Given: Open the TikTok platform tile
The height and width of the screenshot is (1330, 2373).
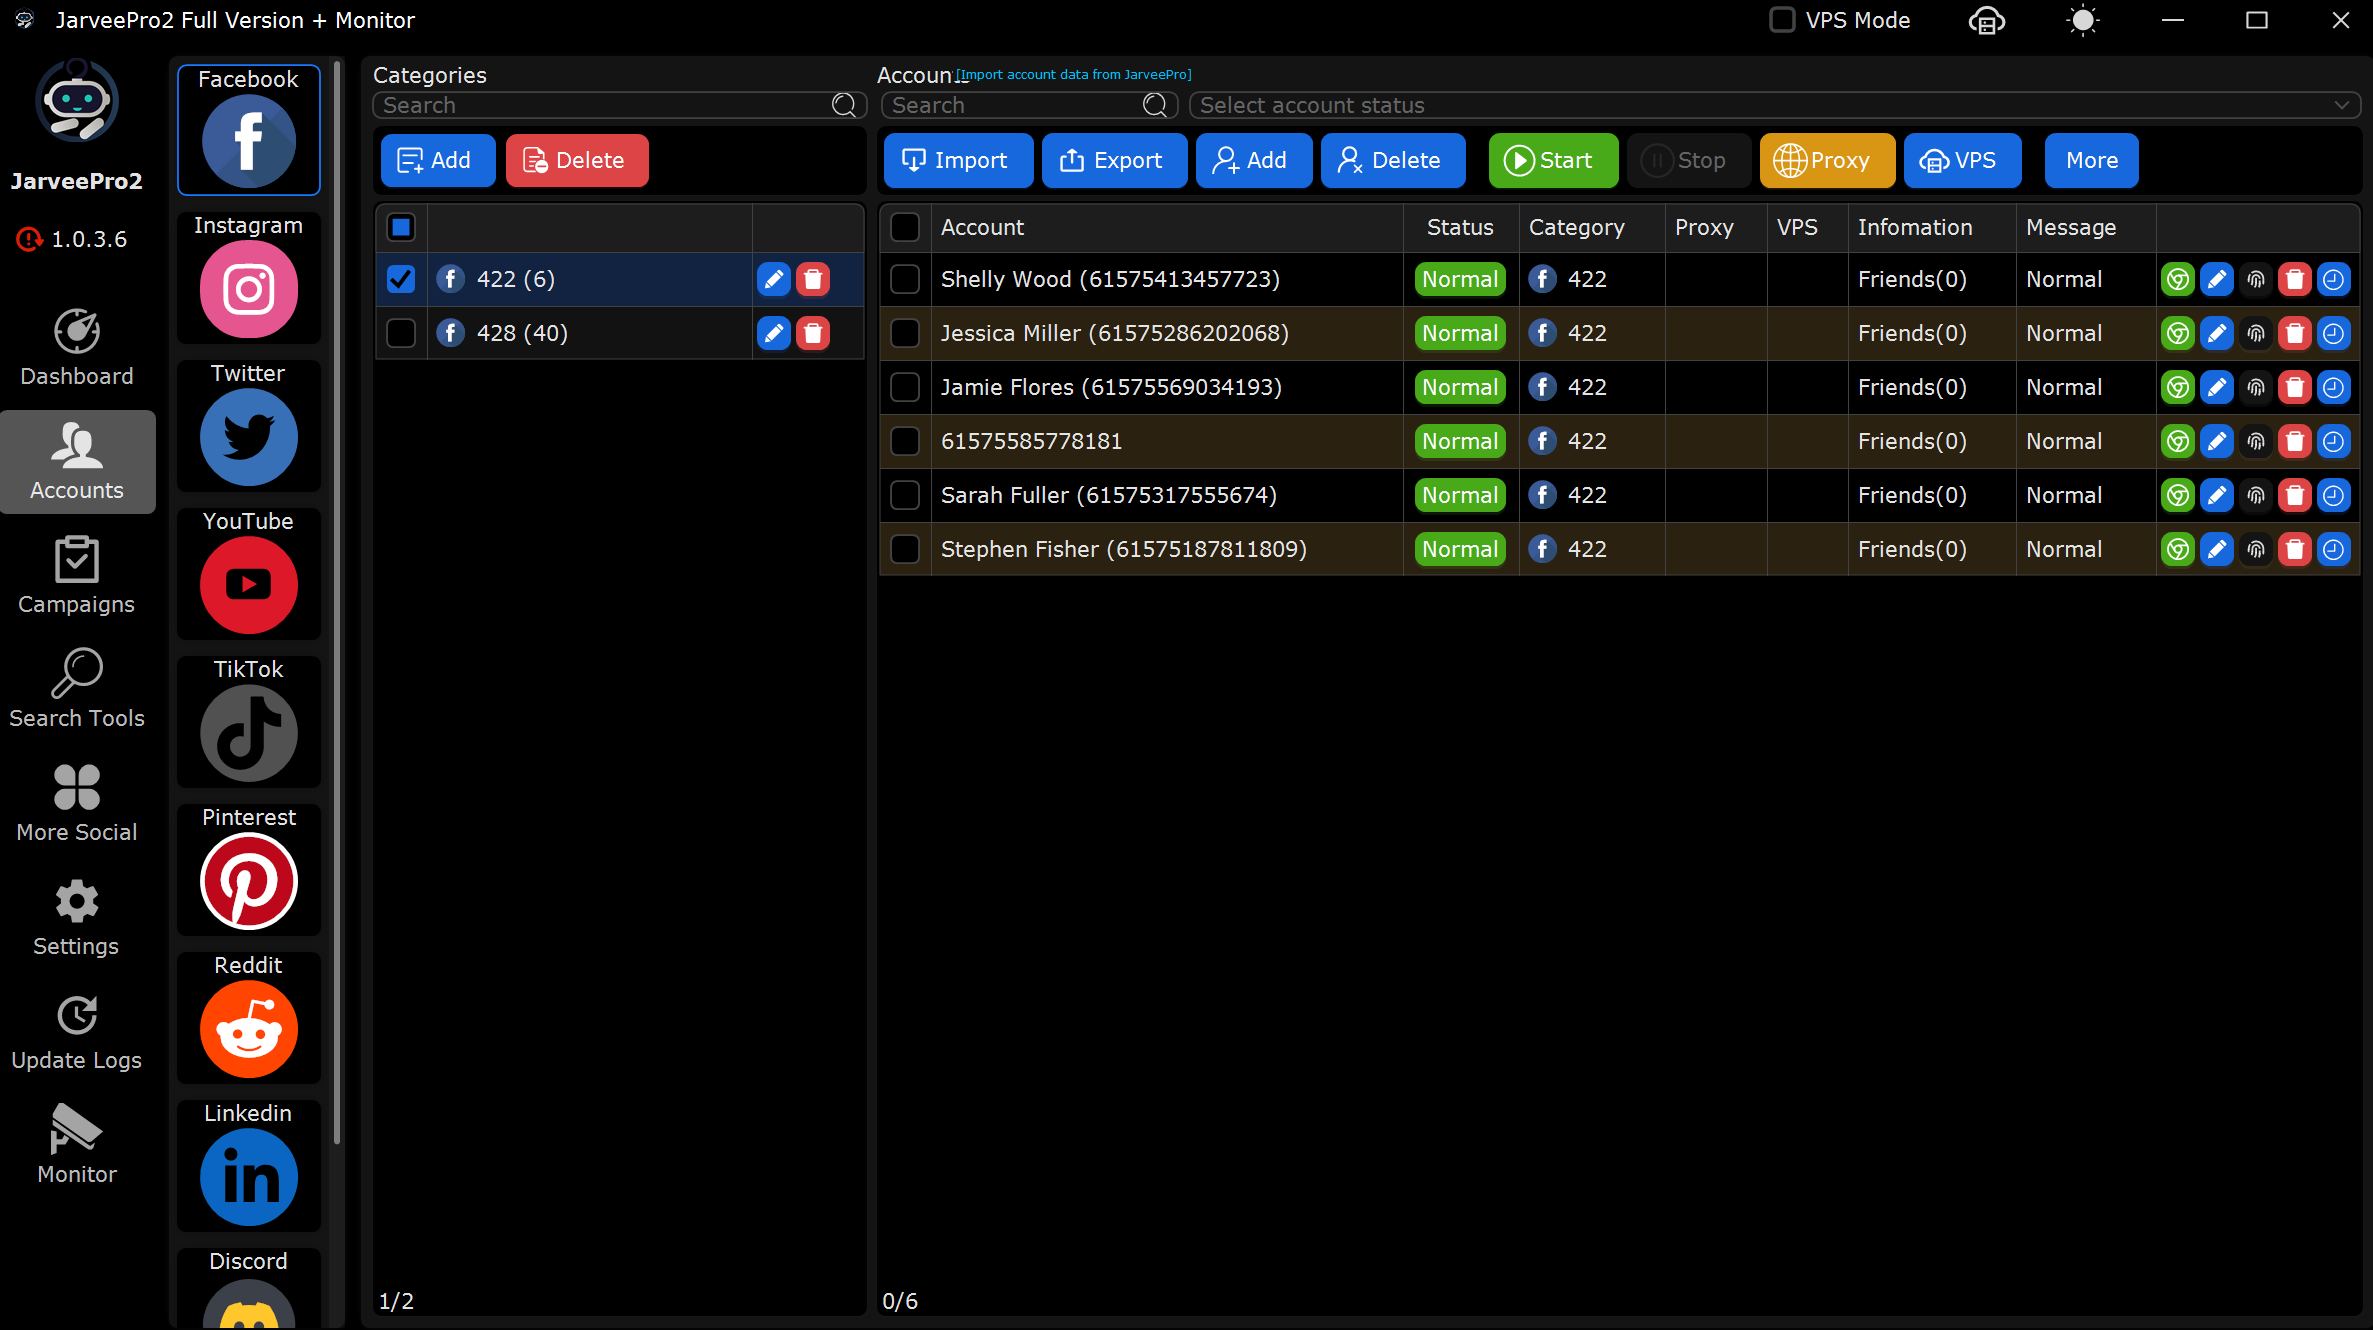Looking at the screenshot, I should [249, 721].
